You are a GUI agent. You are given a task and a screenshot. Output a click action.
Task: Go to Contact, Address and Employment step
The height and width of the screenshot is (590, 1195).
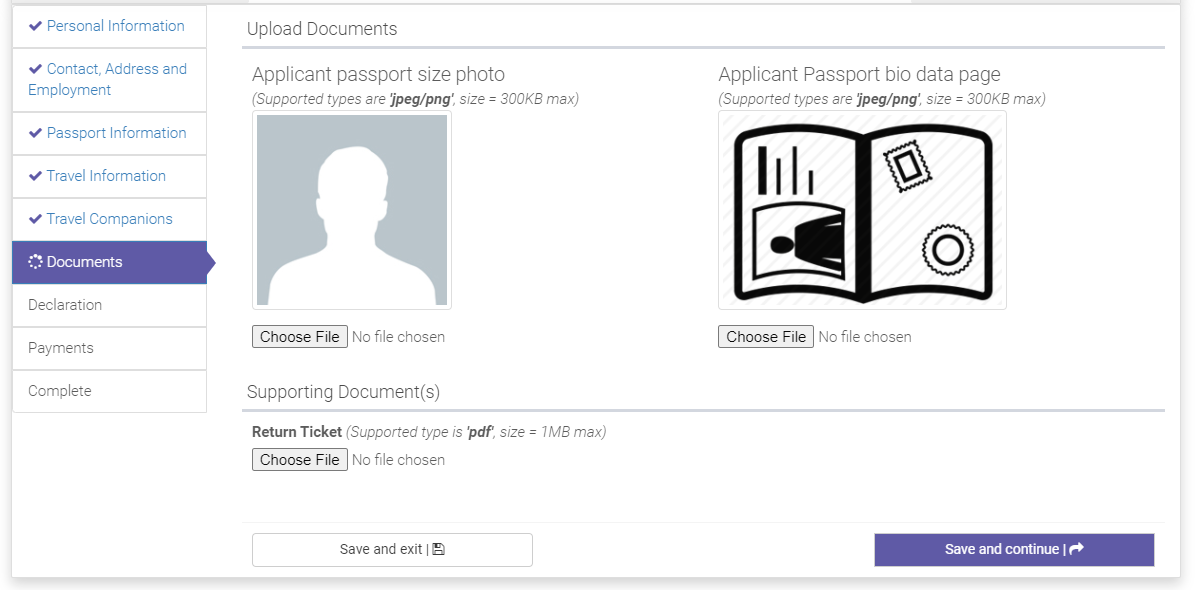coord(109,80)
